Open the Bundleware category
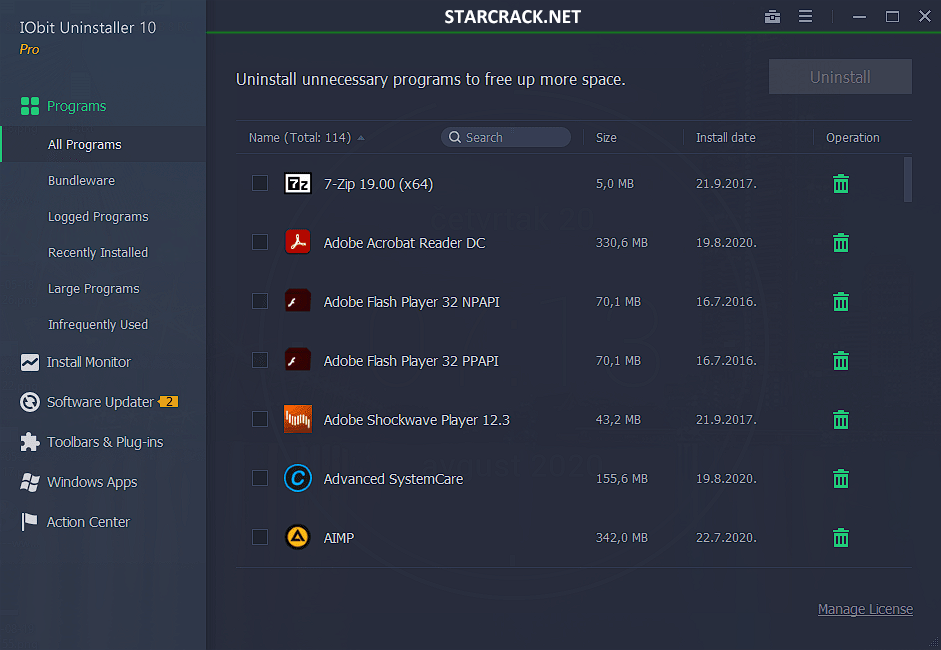This screenshot has width=941, height=650. tap(81, 181)
